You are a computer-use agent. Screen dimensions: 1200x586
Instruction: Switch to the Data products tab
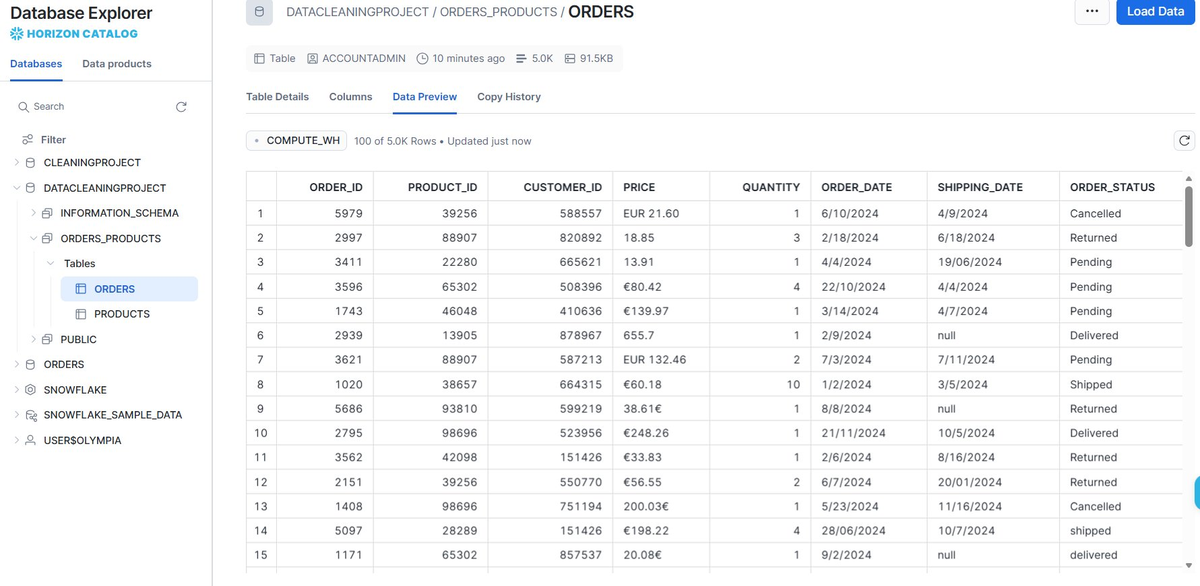(117, 64)
